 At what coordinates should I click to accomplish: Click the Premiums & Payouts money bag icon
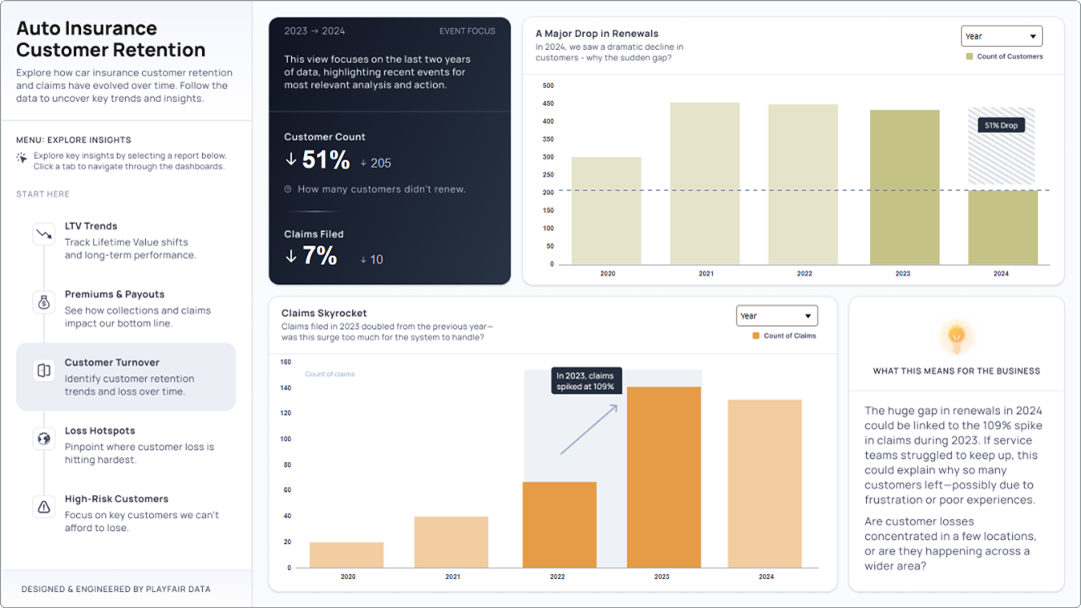point(43,300)
